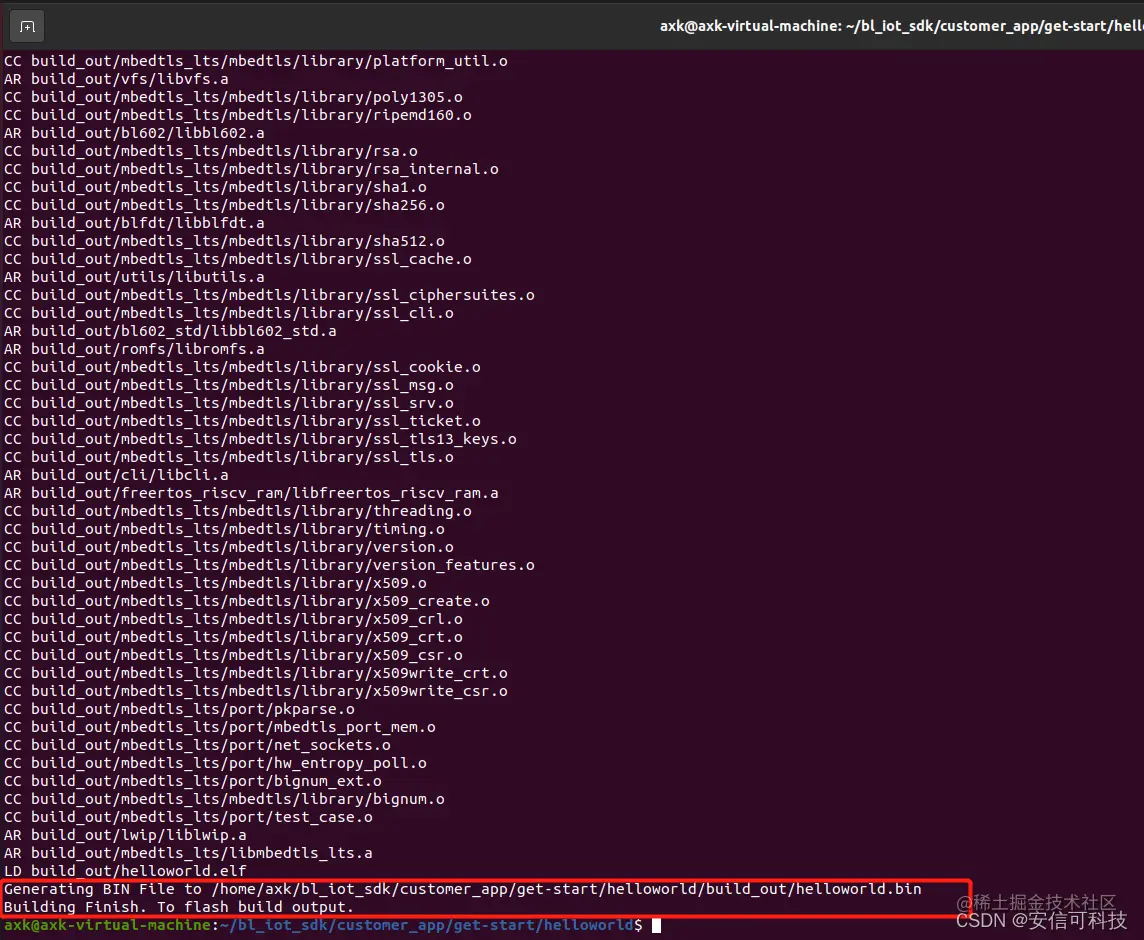Image resolution: width=1144 pixels, height=940 pixels.
Task: Focus the terminal cursor after the prompt
Action: pos(656,925)
